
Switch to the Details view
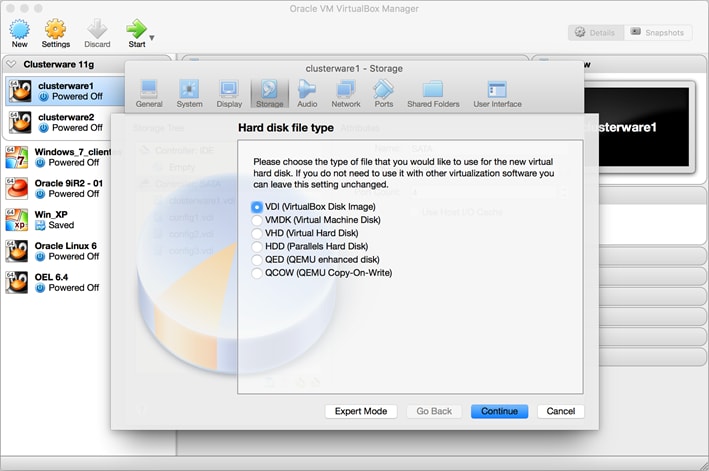point(596,33)
